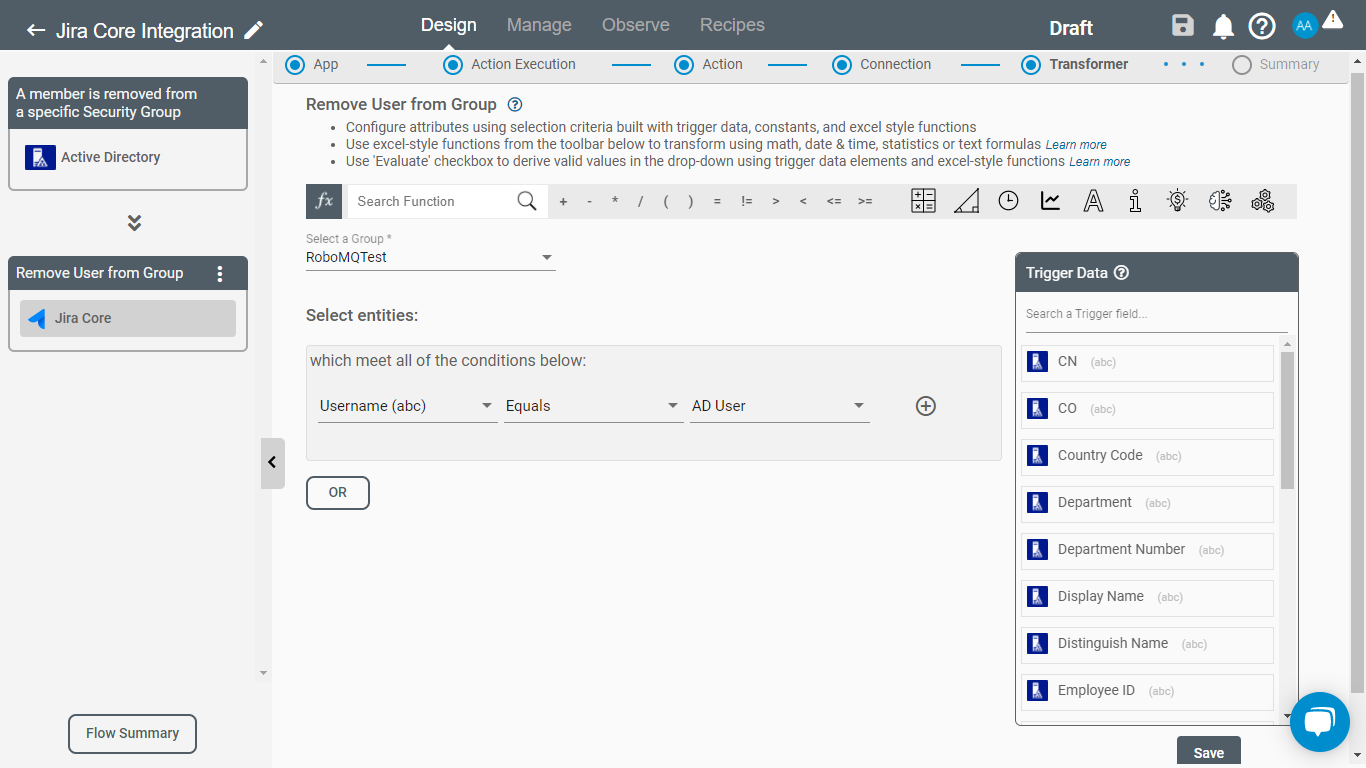Click the Save button at the bottom
Image resolution: width=1366 pixels, height=768 pixels.
1209,753
